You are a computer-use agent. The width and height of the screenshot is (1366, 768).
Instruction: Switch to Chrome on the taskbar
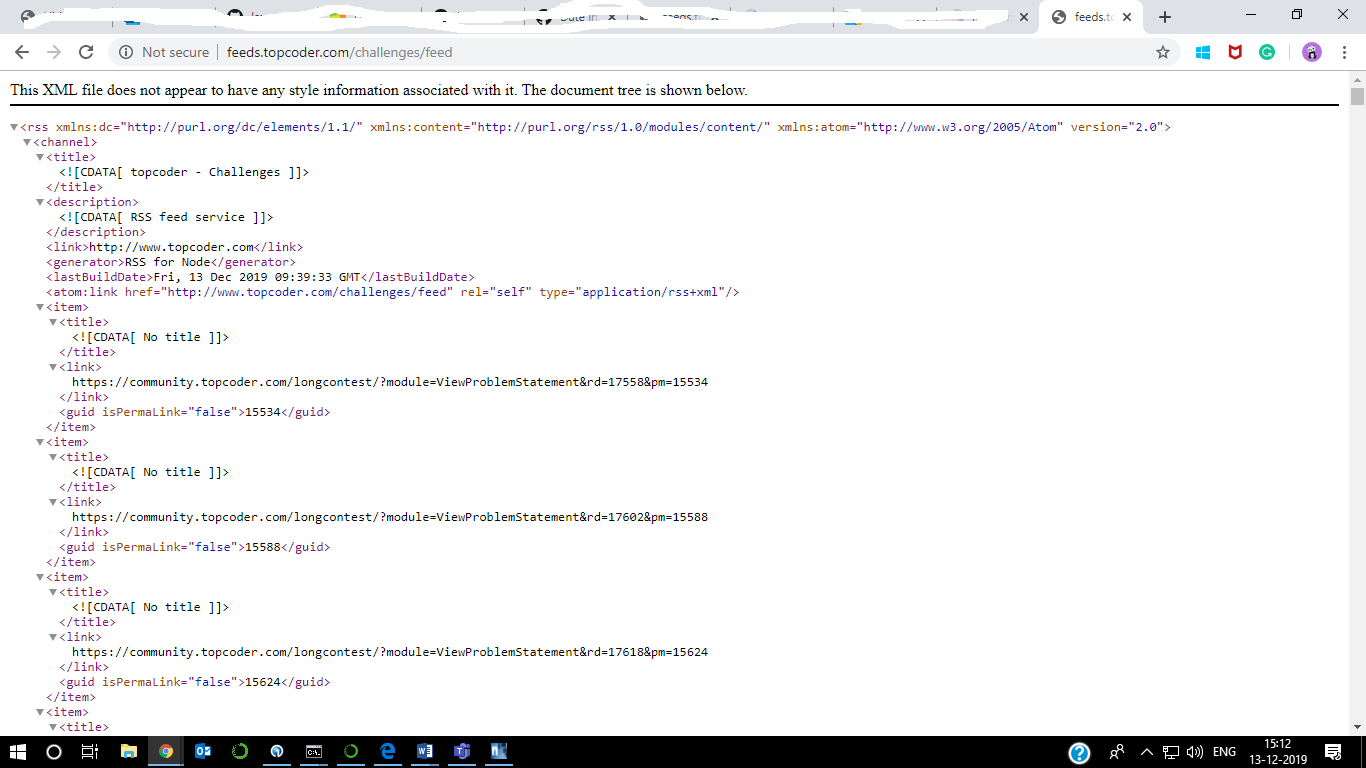pyautogui.click(x=165, y=751)
